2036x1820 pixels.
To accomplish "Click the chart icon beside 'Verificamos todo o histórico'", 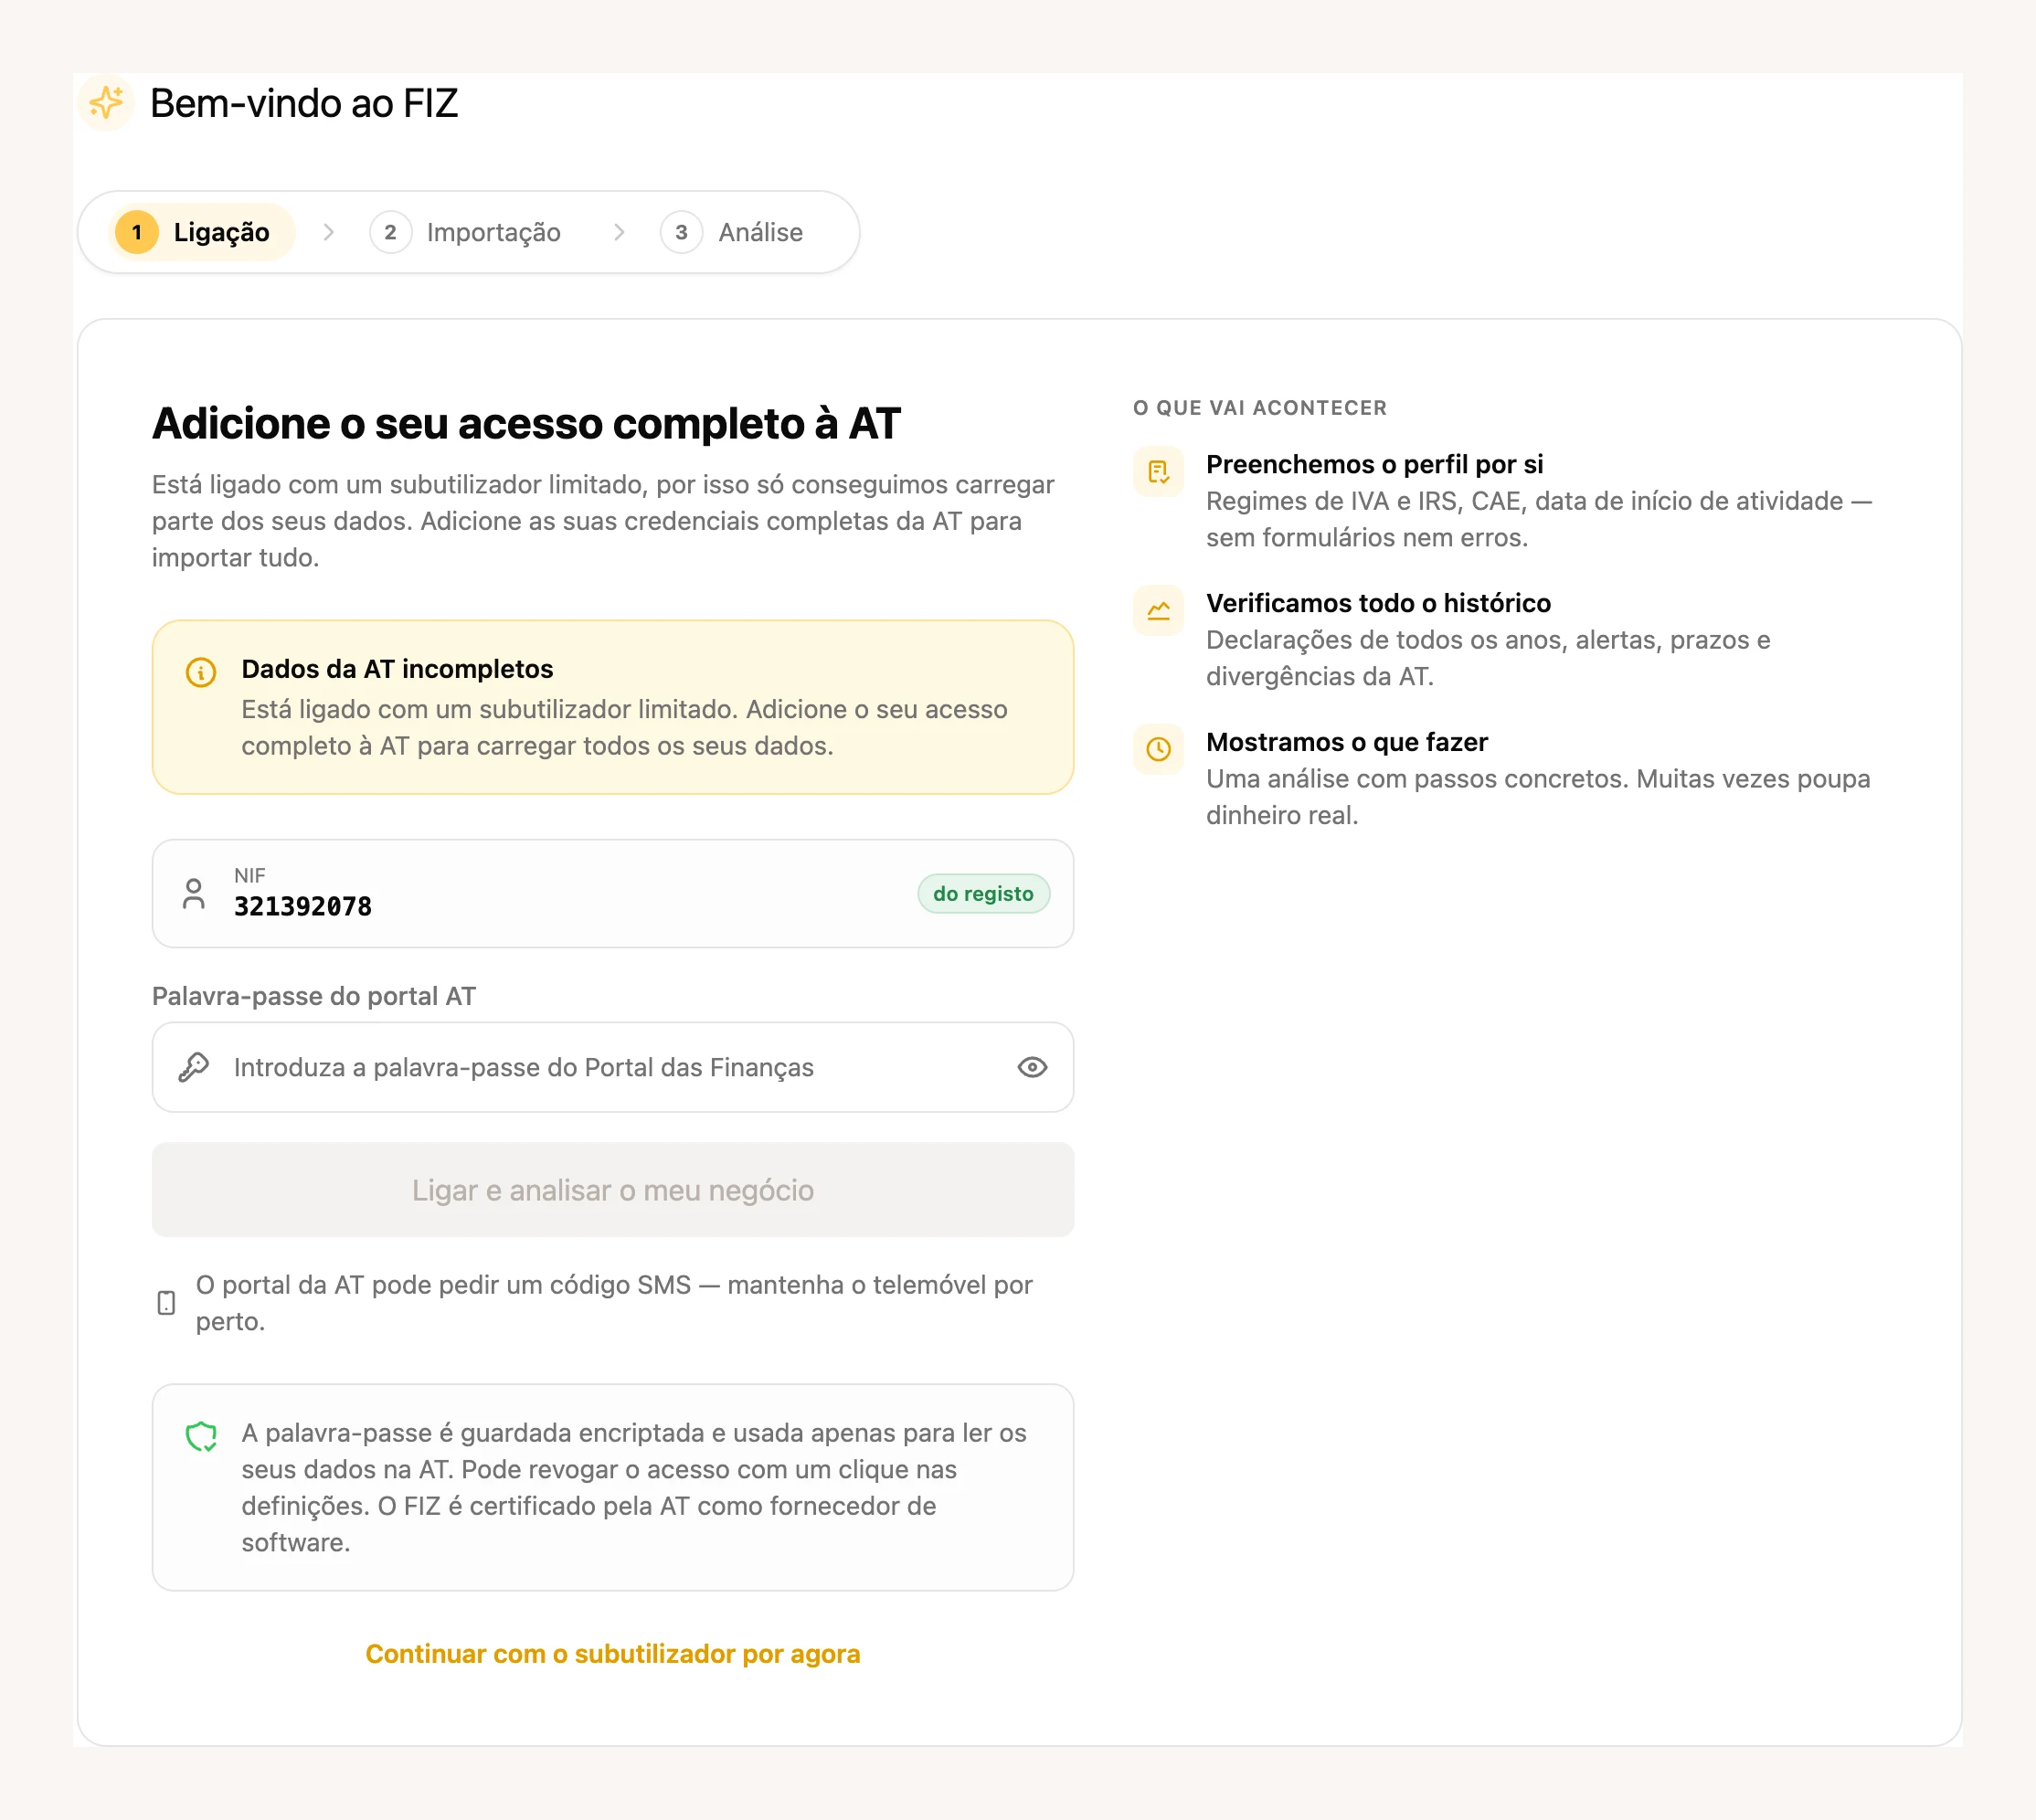I will point(1158,611).
